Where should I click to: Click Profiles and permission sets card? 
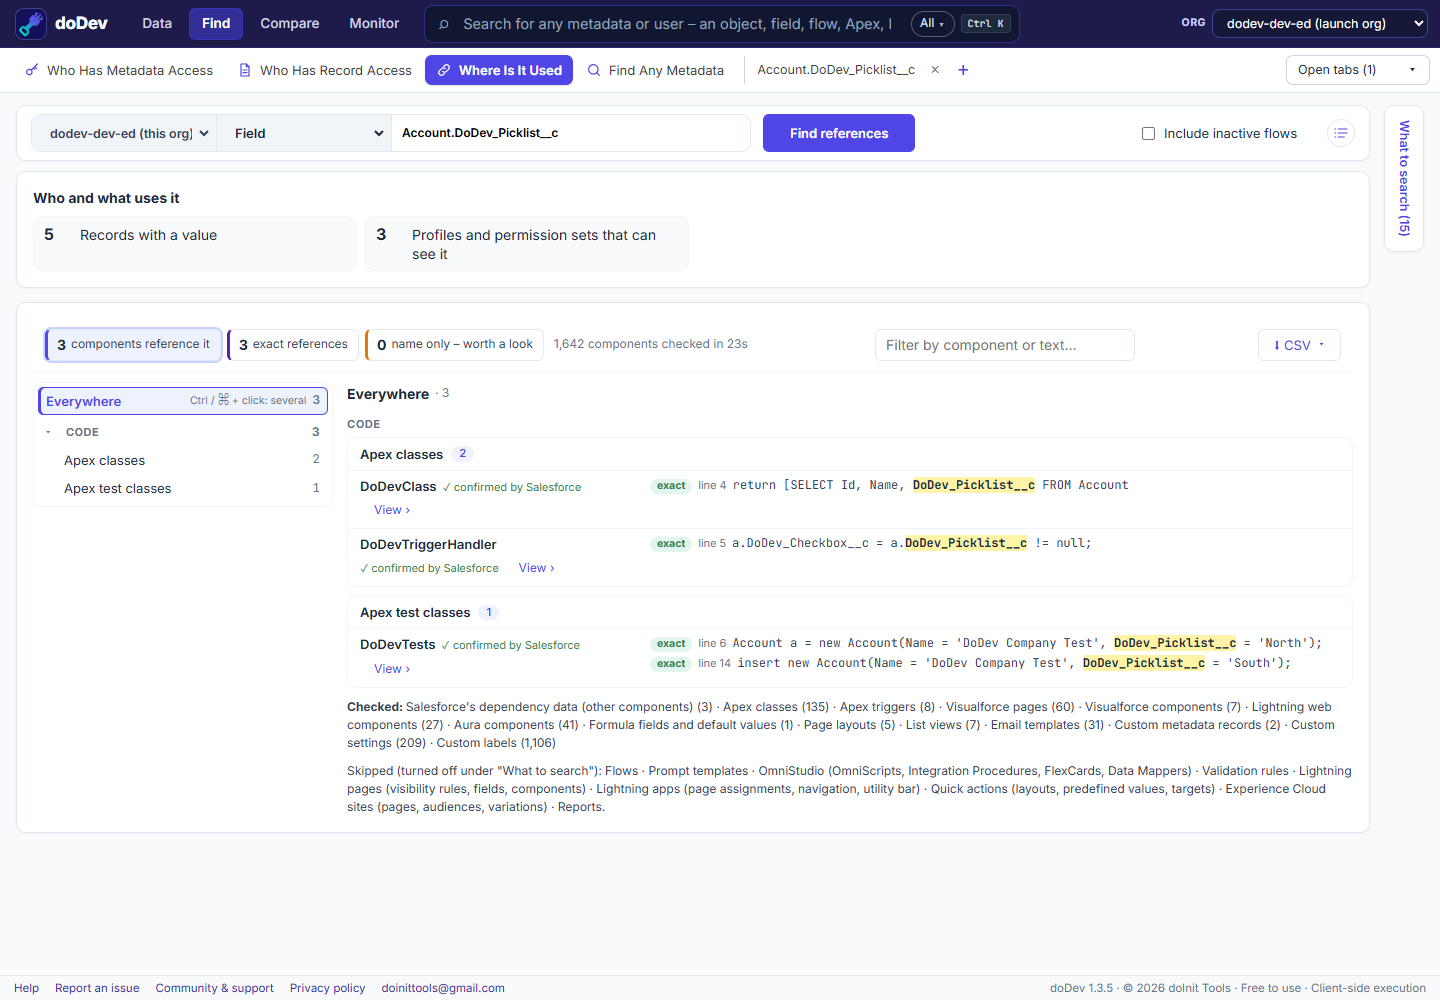[x=527, y=243]
